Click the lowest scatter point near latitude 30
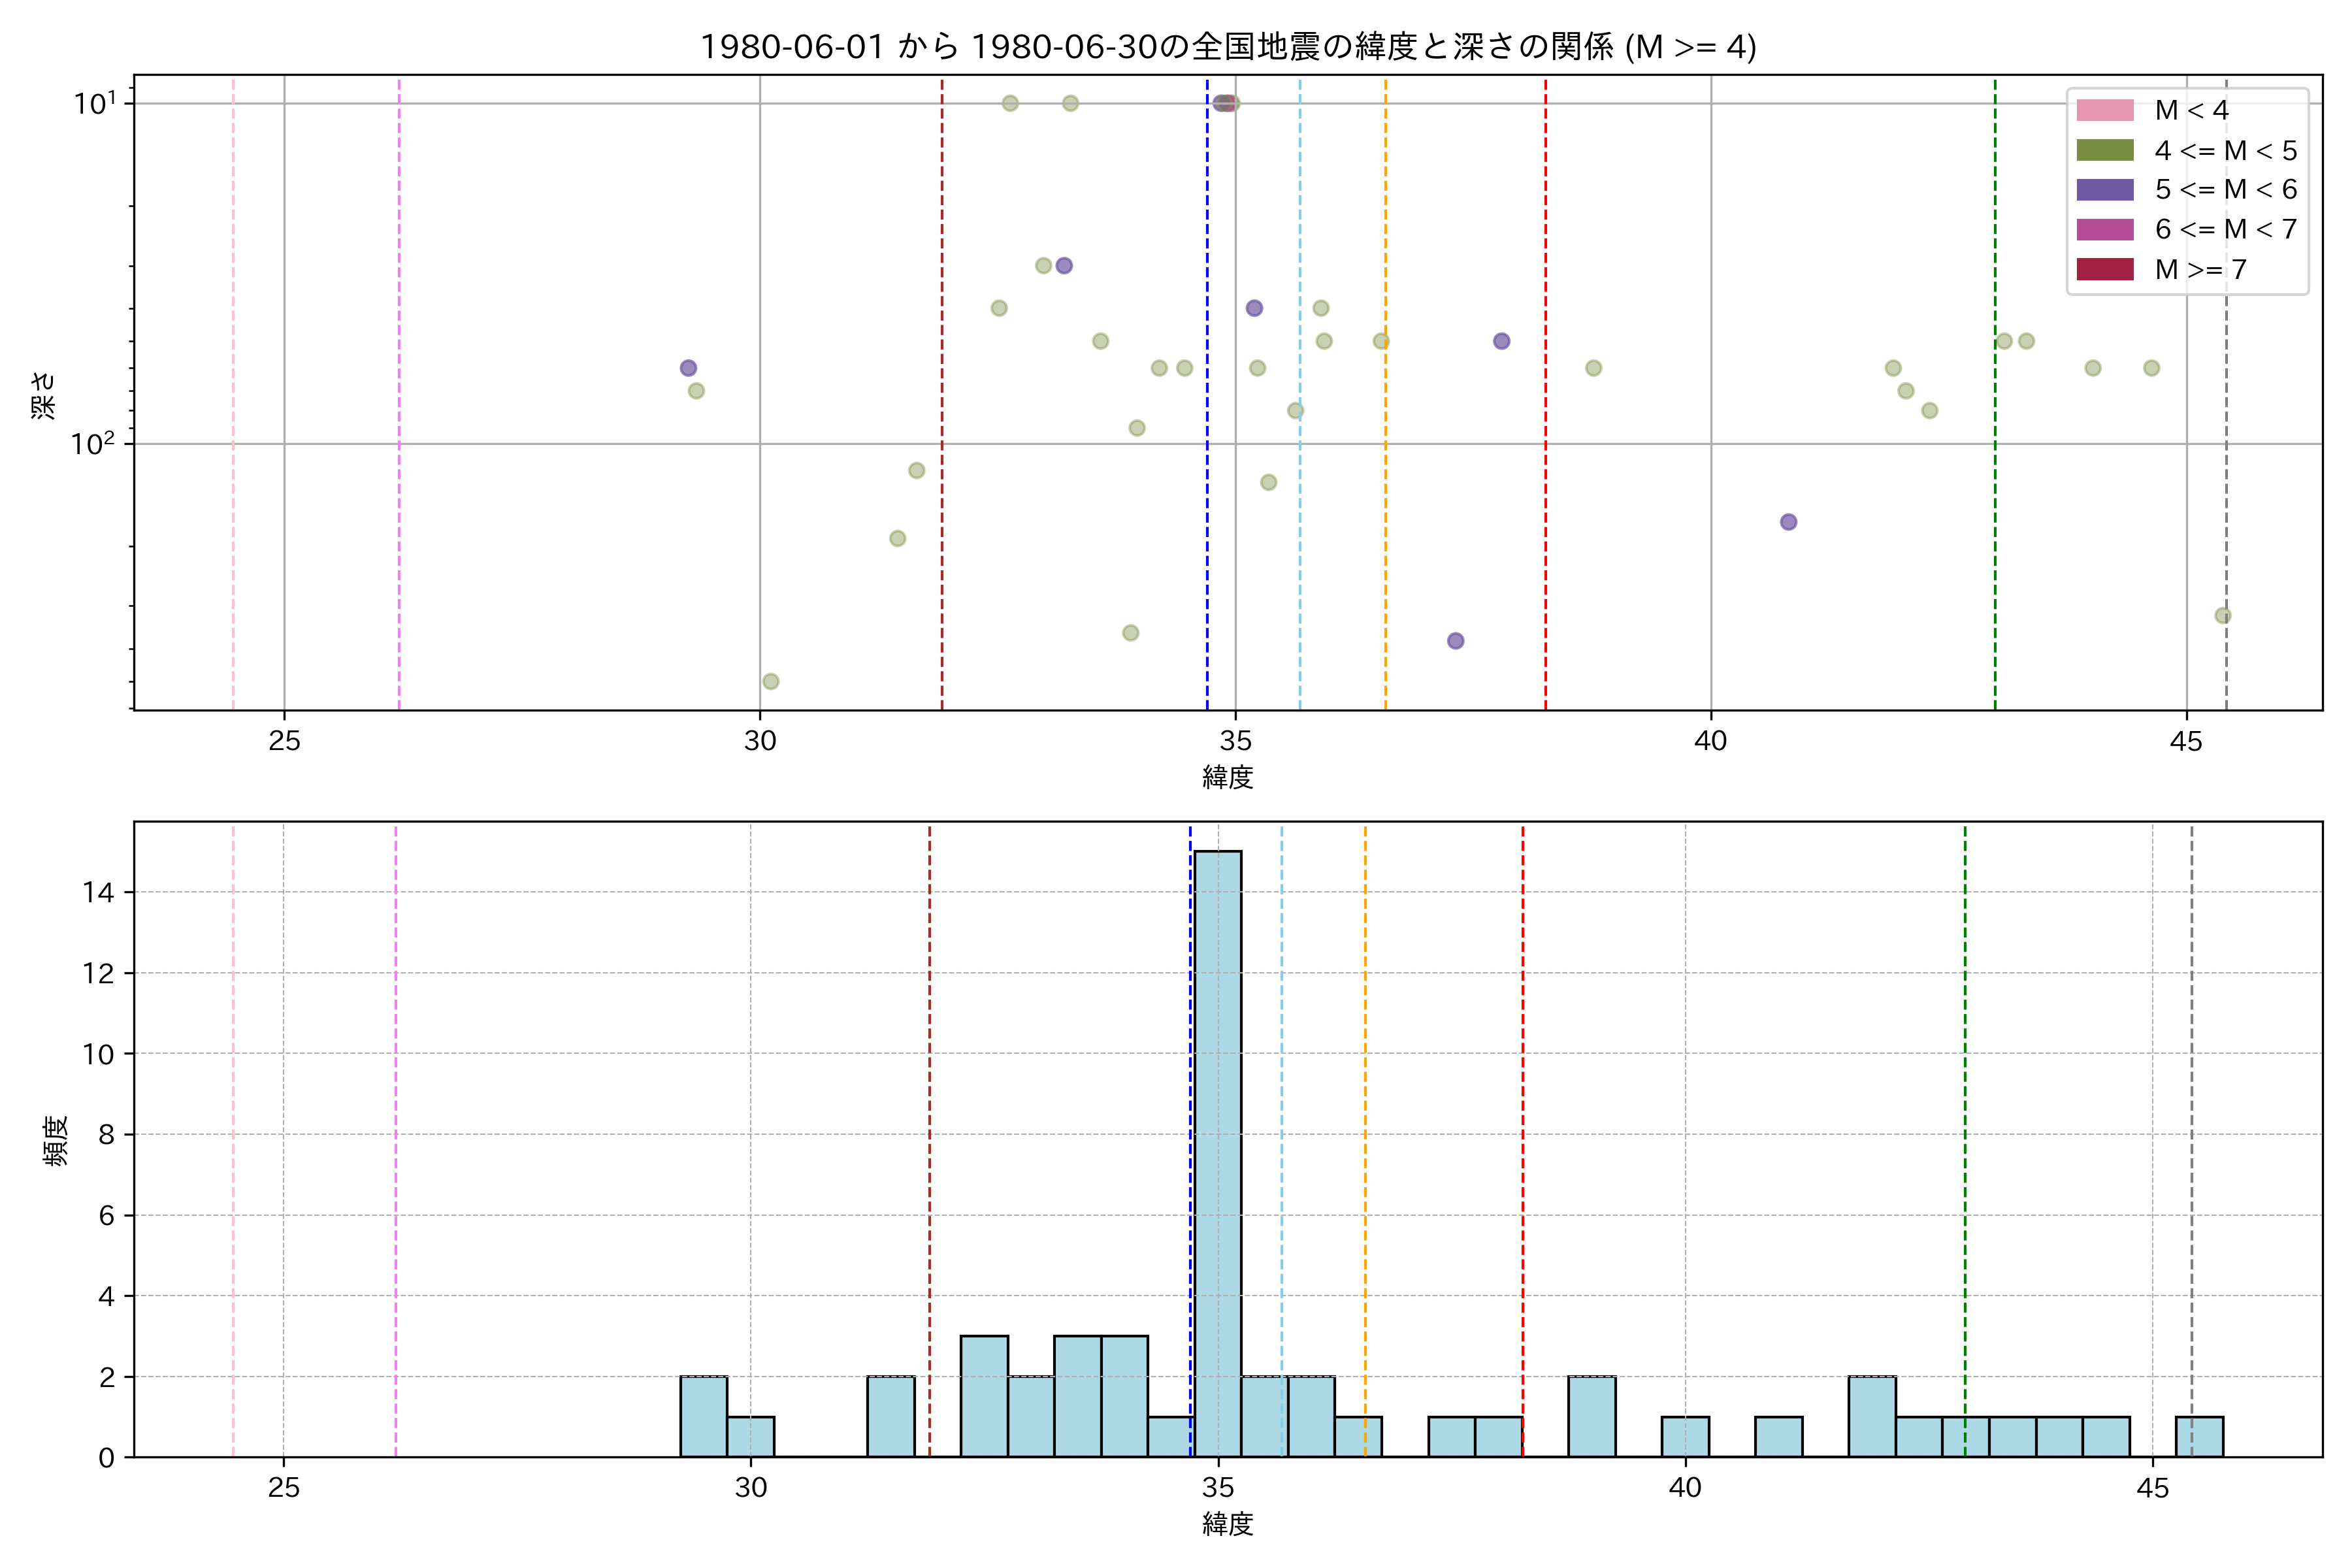The image size is (2352, 1568). coord(770,681)
